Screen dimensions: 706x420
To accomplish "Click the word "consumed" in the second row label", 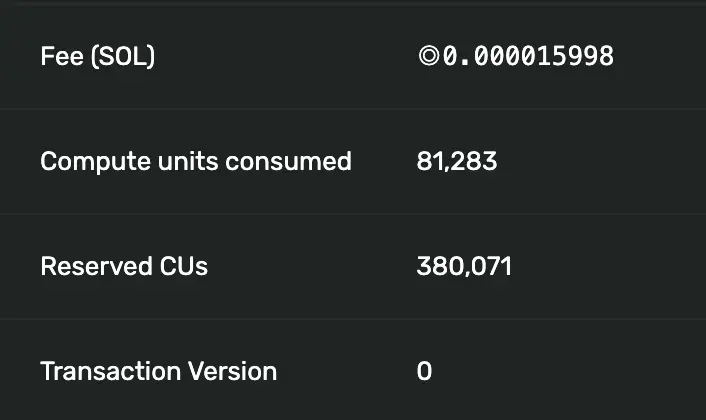I will 288,161.
